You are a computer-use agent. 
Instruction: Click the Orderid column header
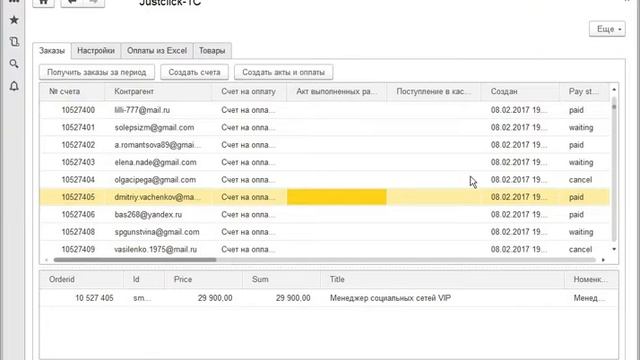82,280
